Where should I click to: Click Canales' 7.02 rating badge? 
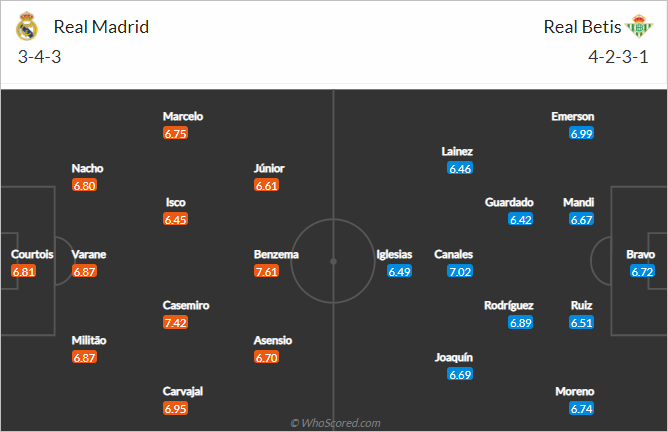click(x=460, y=271)
